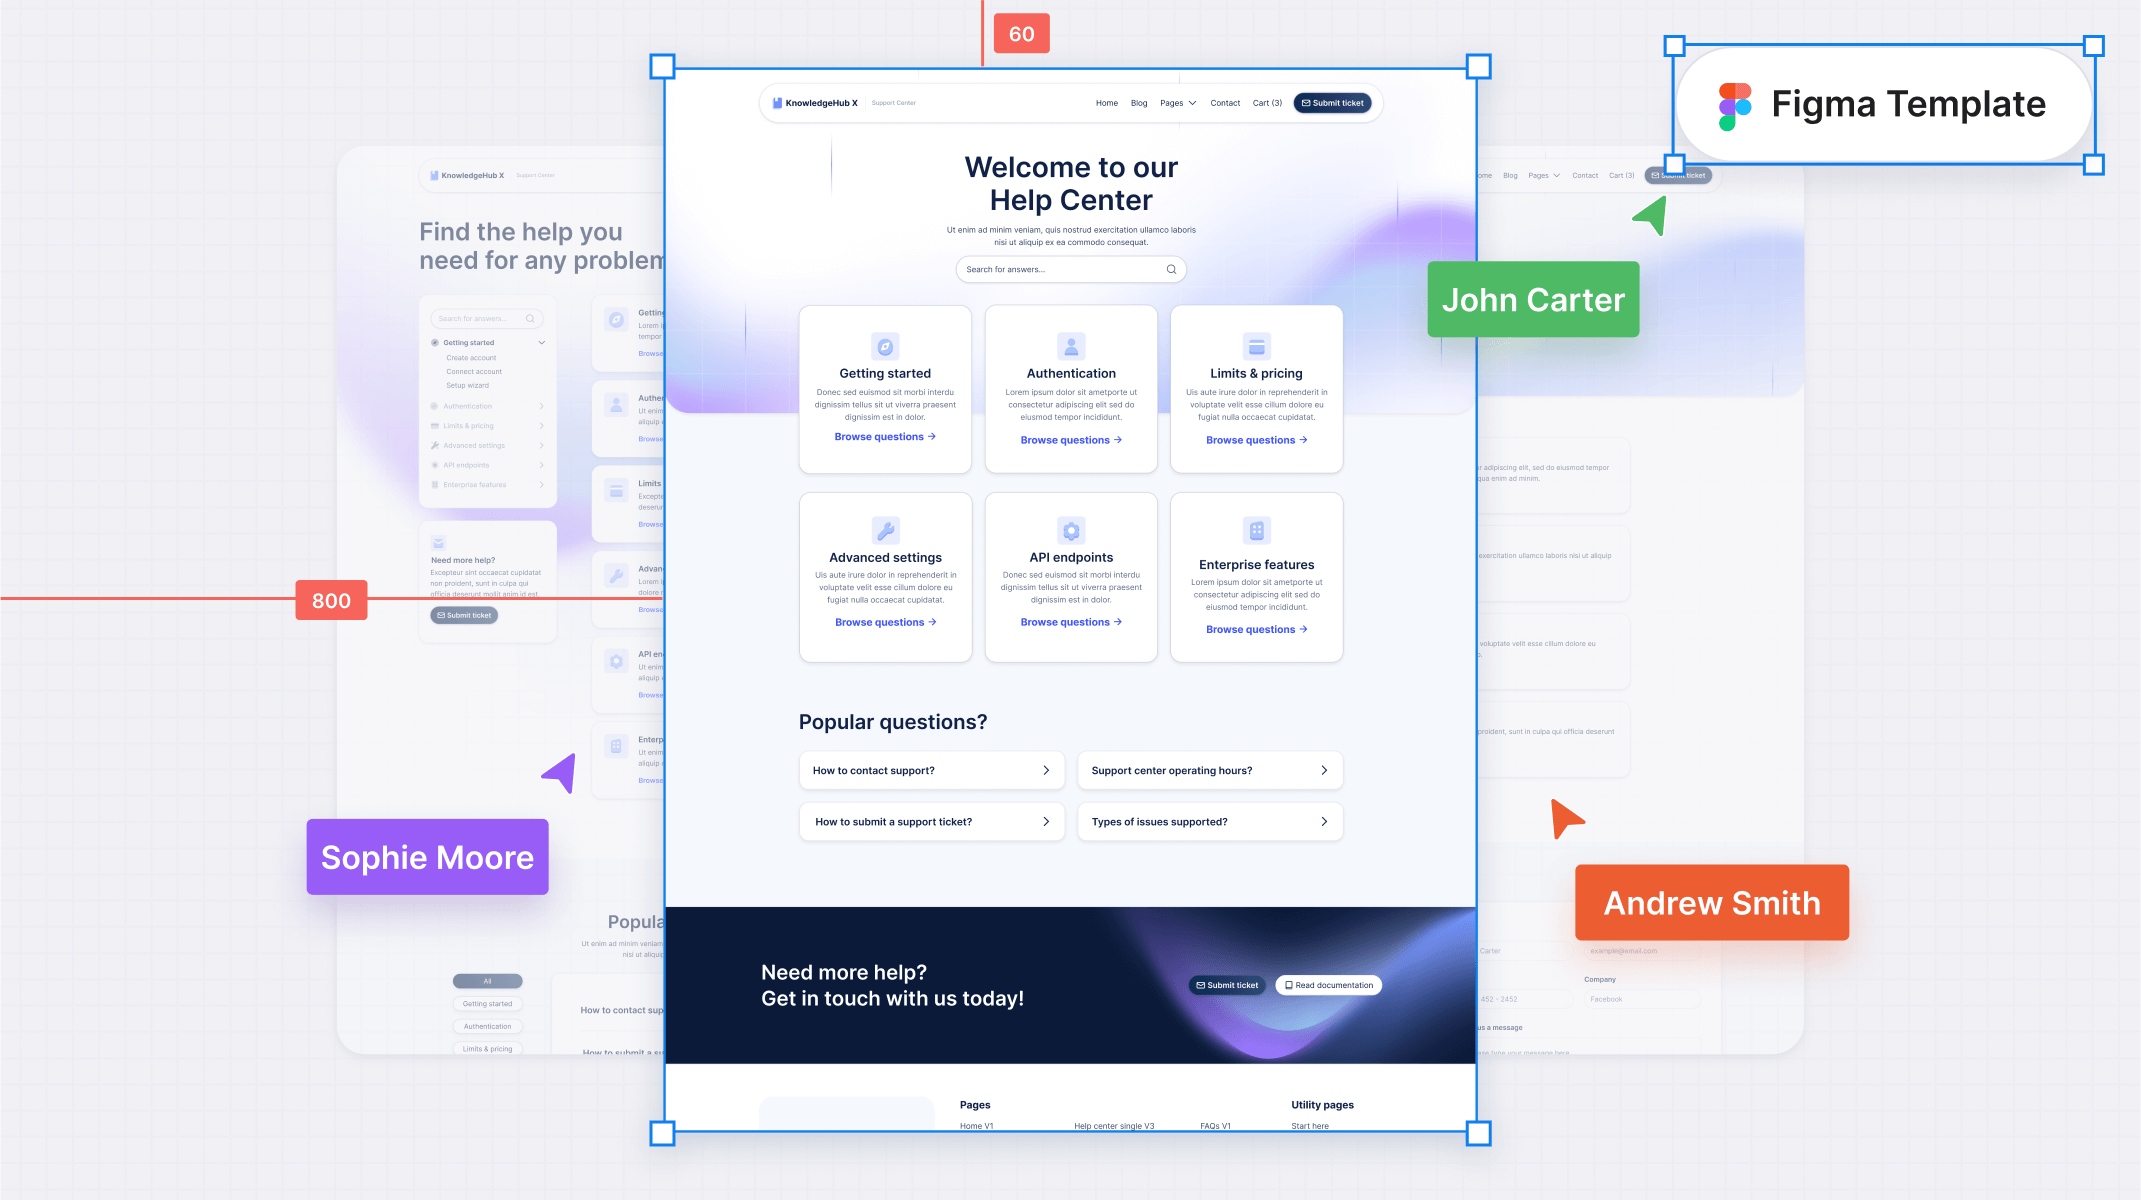Click the Limits & pricing category icon
The image size is (2141, 1201).
1256,344
